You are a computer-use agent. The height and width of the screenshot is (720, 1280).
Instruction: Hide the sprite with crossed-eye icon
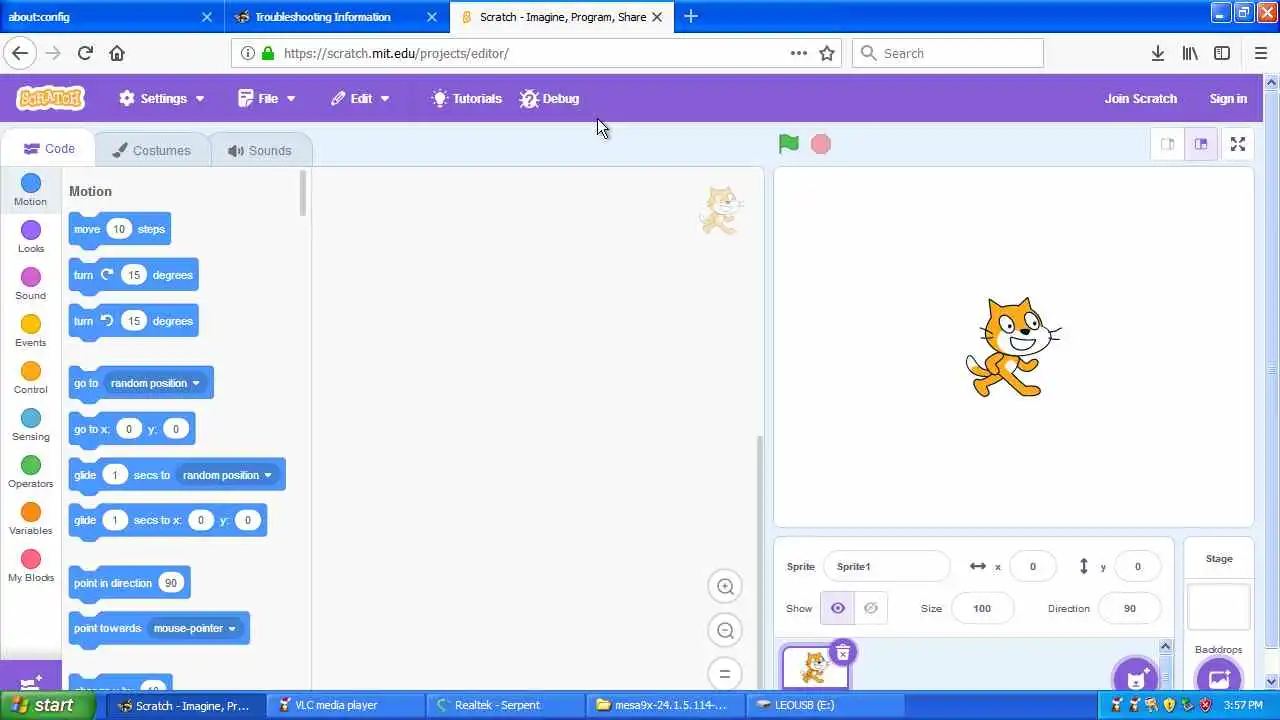871,608
